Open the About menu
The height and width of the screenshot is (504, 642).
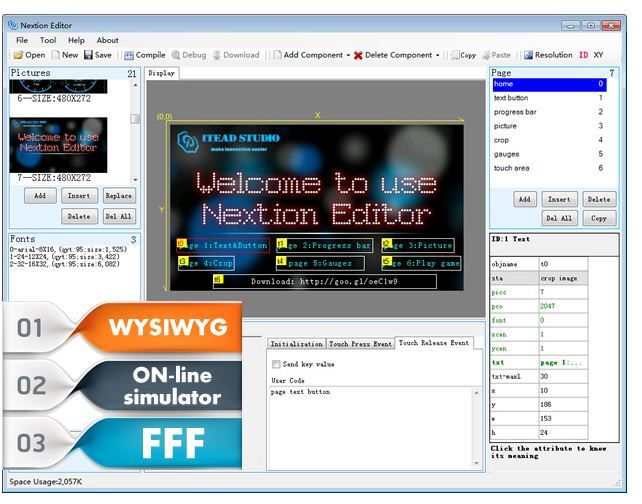click(107, 40)
